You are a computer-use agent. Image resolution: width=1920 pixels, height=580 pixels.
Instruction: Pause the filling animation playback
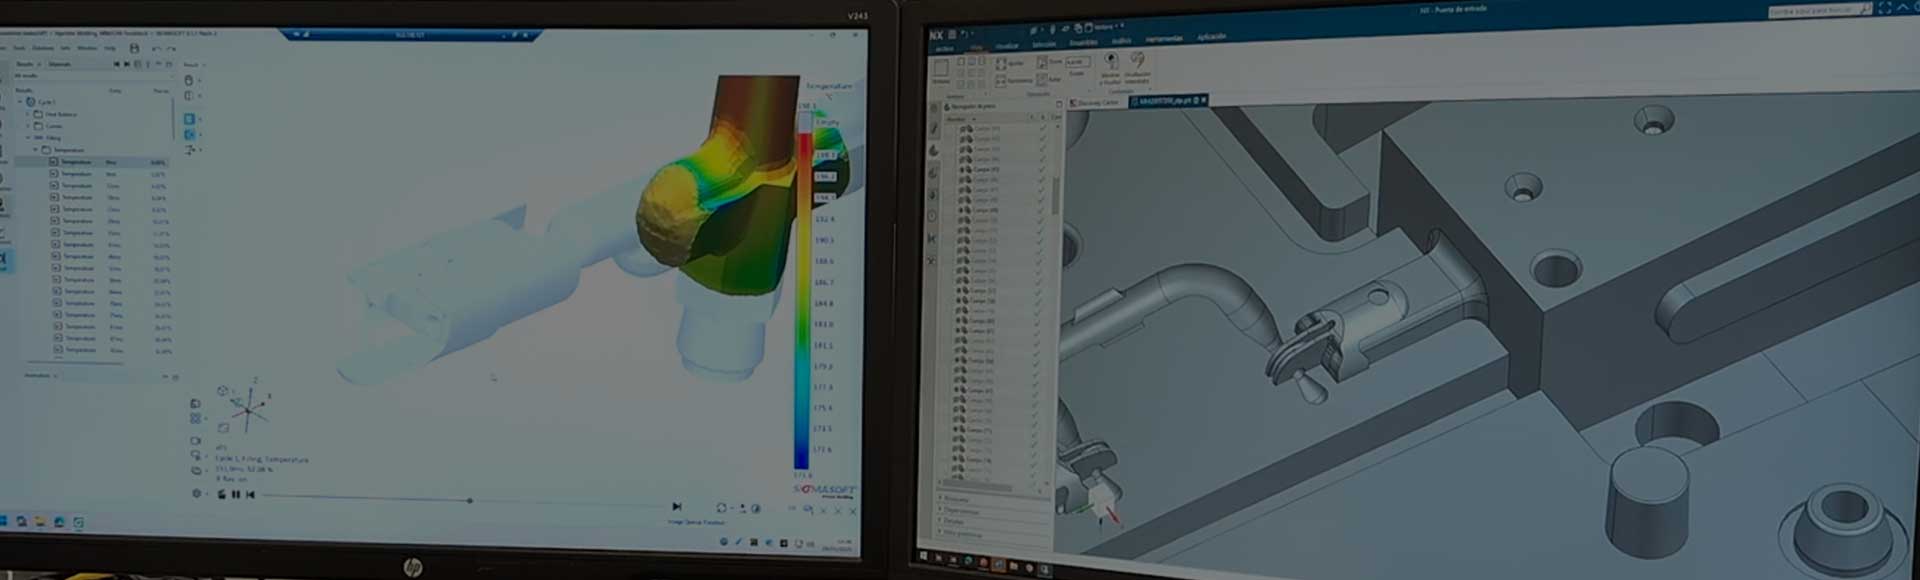coord(236,494)
